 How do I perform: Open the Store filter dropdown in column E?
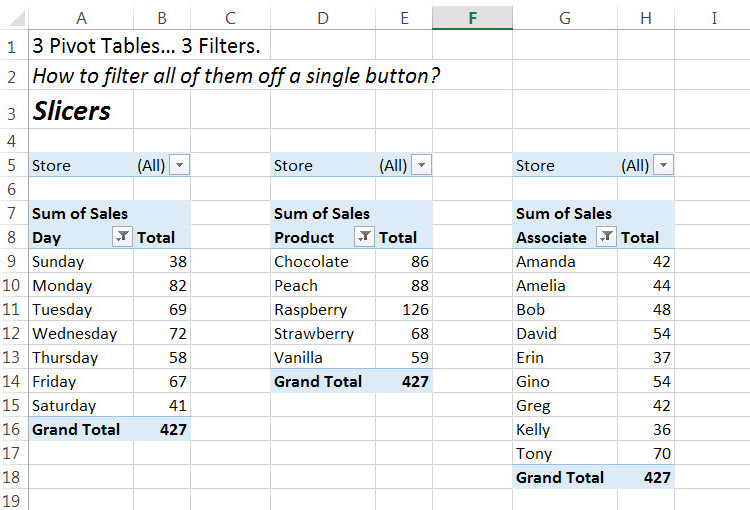pos(421,166)
